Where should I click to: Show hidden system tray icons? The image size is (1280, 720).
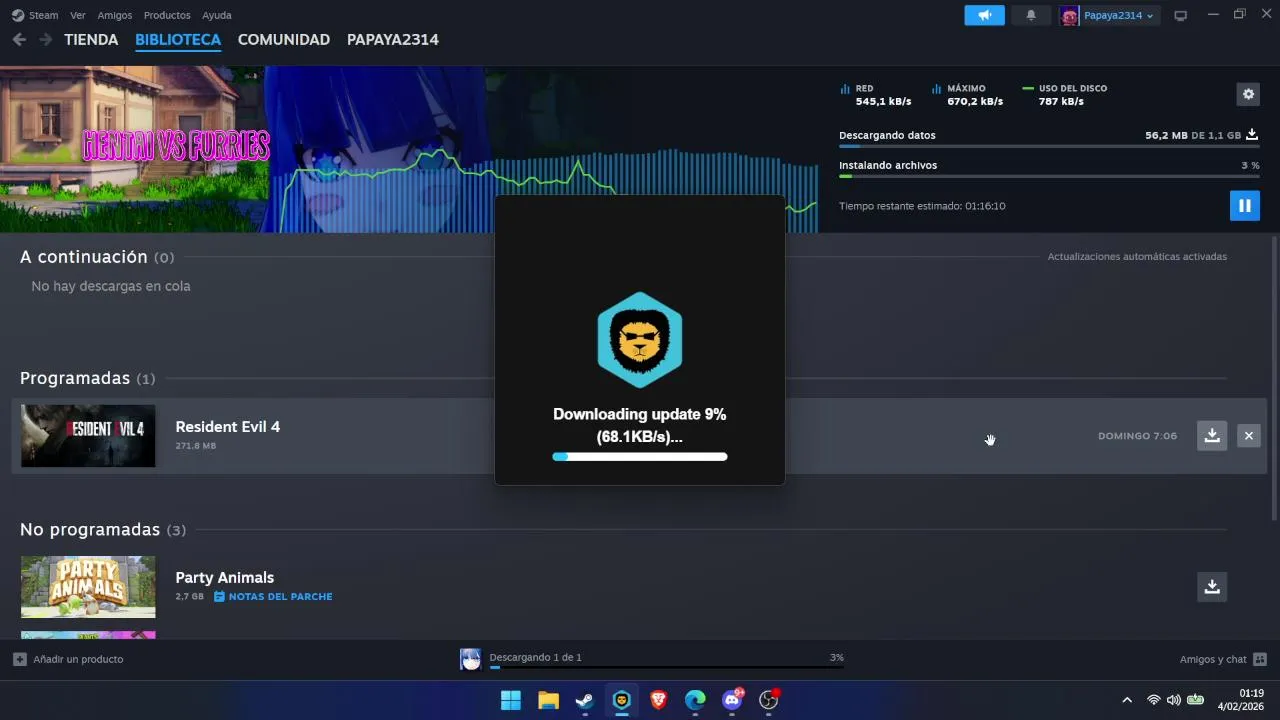pyautogui.click(x=1127, y=700)
